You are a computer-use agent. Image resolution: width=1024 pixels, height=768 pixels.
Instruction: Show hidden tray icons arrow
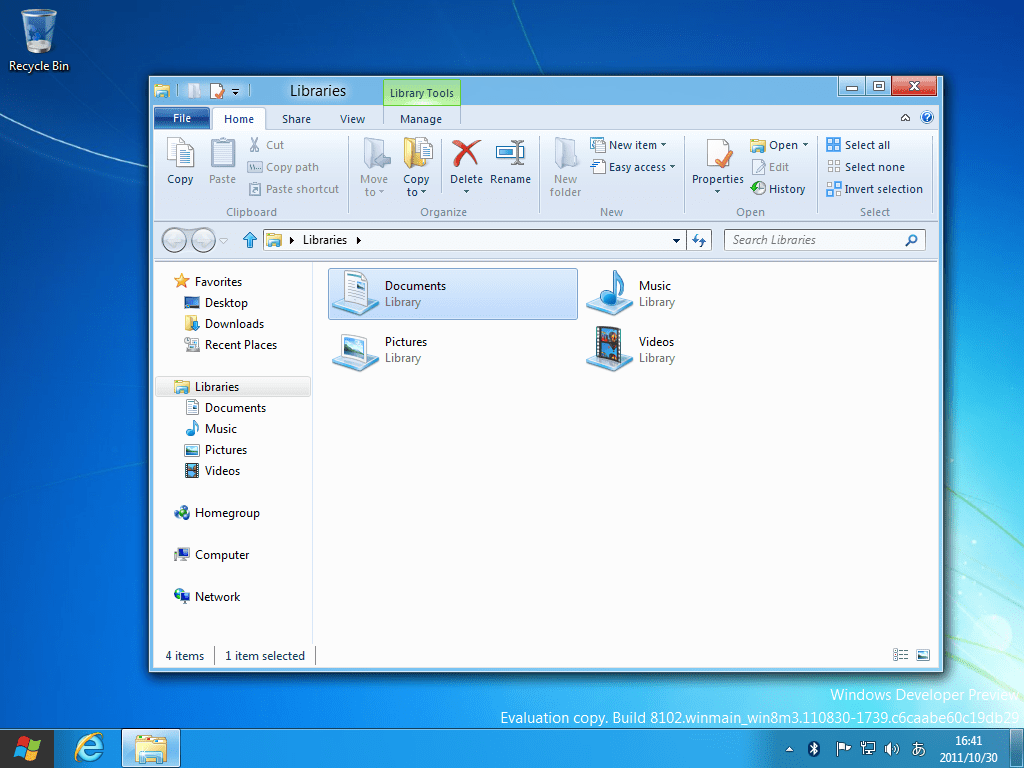point(789,749)
